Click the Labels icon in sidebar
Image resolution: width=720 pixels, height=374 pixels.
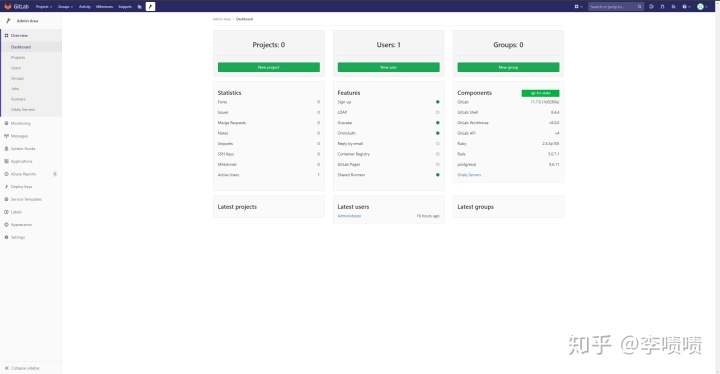(x=6, y=212)
